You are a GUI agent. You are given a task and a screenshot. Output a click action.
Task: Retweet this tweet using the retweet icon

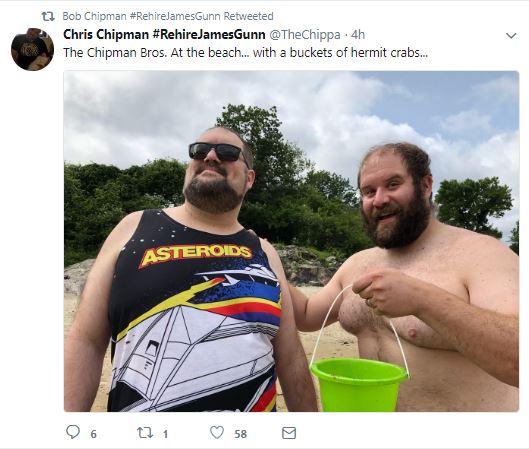(x=145, y=433)
